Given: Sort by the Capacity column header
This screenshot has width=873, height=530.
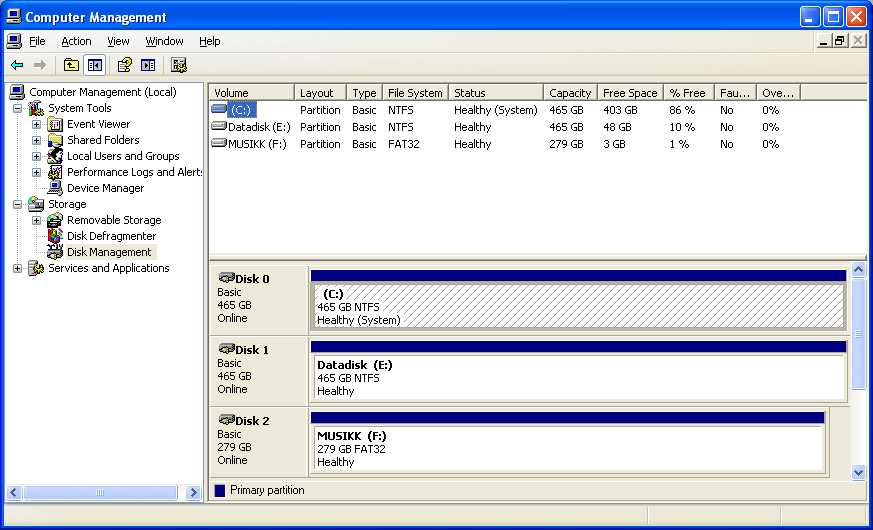Looking at the screenshot, I should click(x=570, y=92).
